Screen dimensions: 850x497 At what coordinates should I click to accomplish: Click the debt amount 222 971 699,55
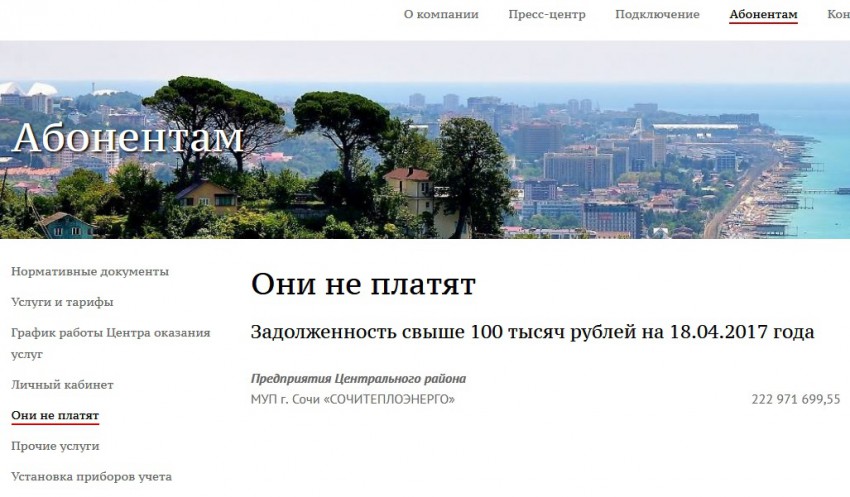click(795, 400)
